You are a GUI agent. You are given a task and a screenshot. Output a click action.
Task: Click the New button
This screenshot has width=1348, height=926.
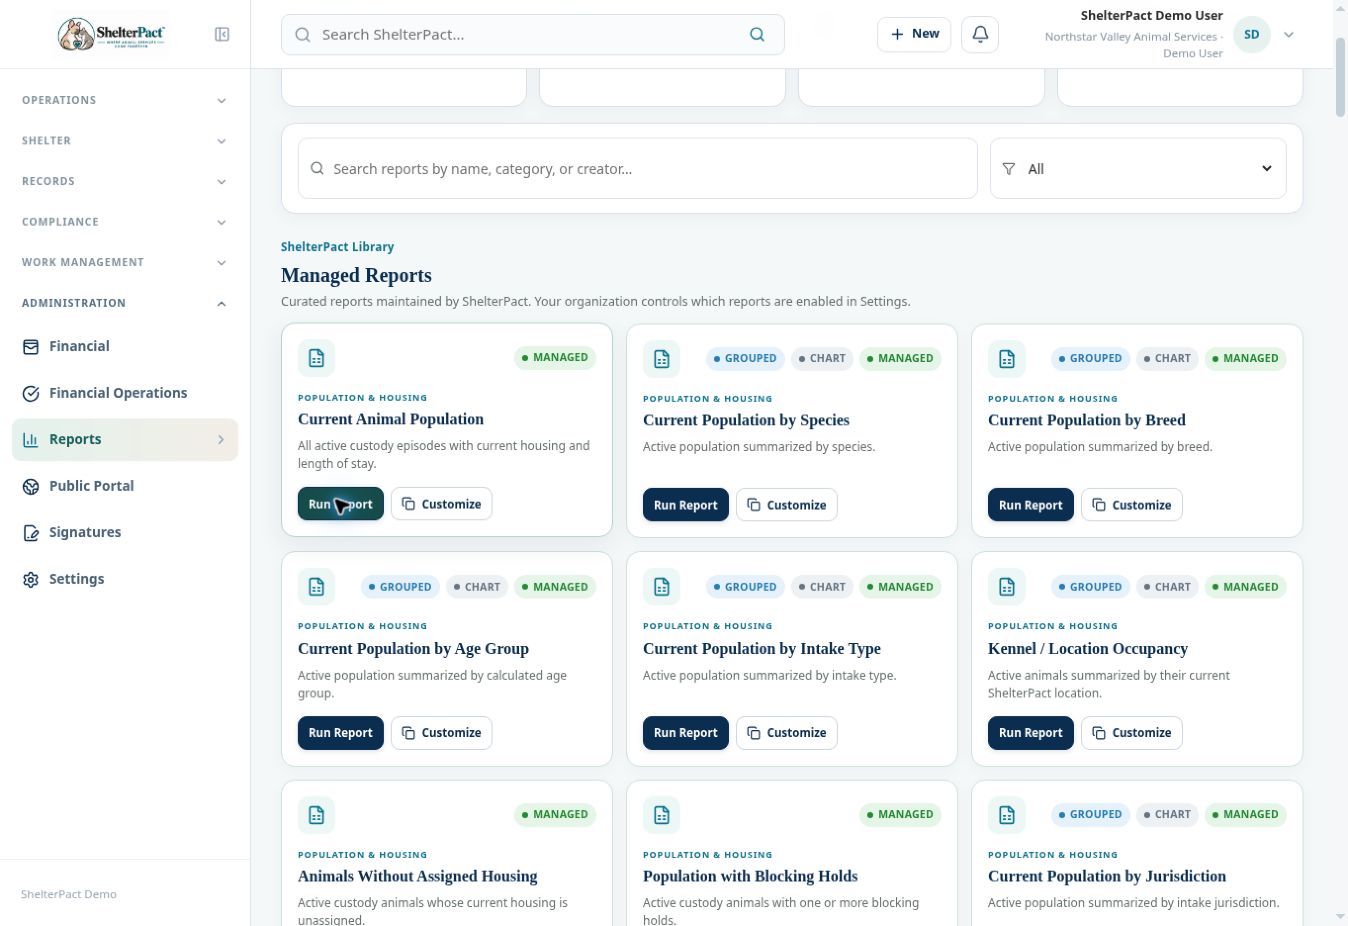pos(914,35)
